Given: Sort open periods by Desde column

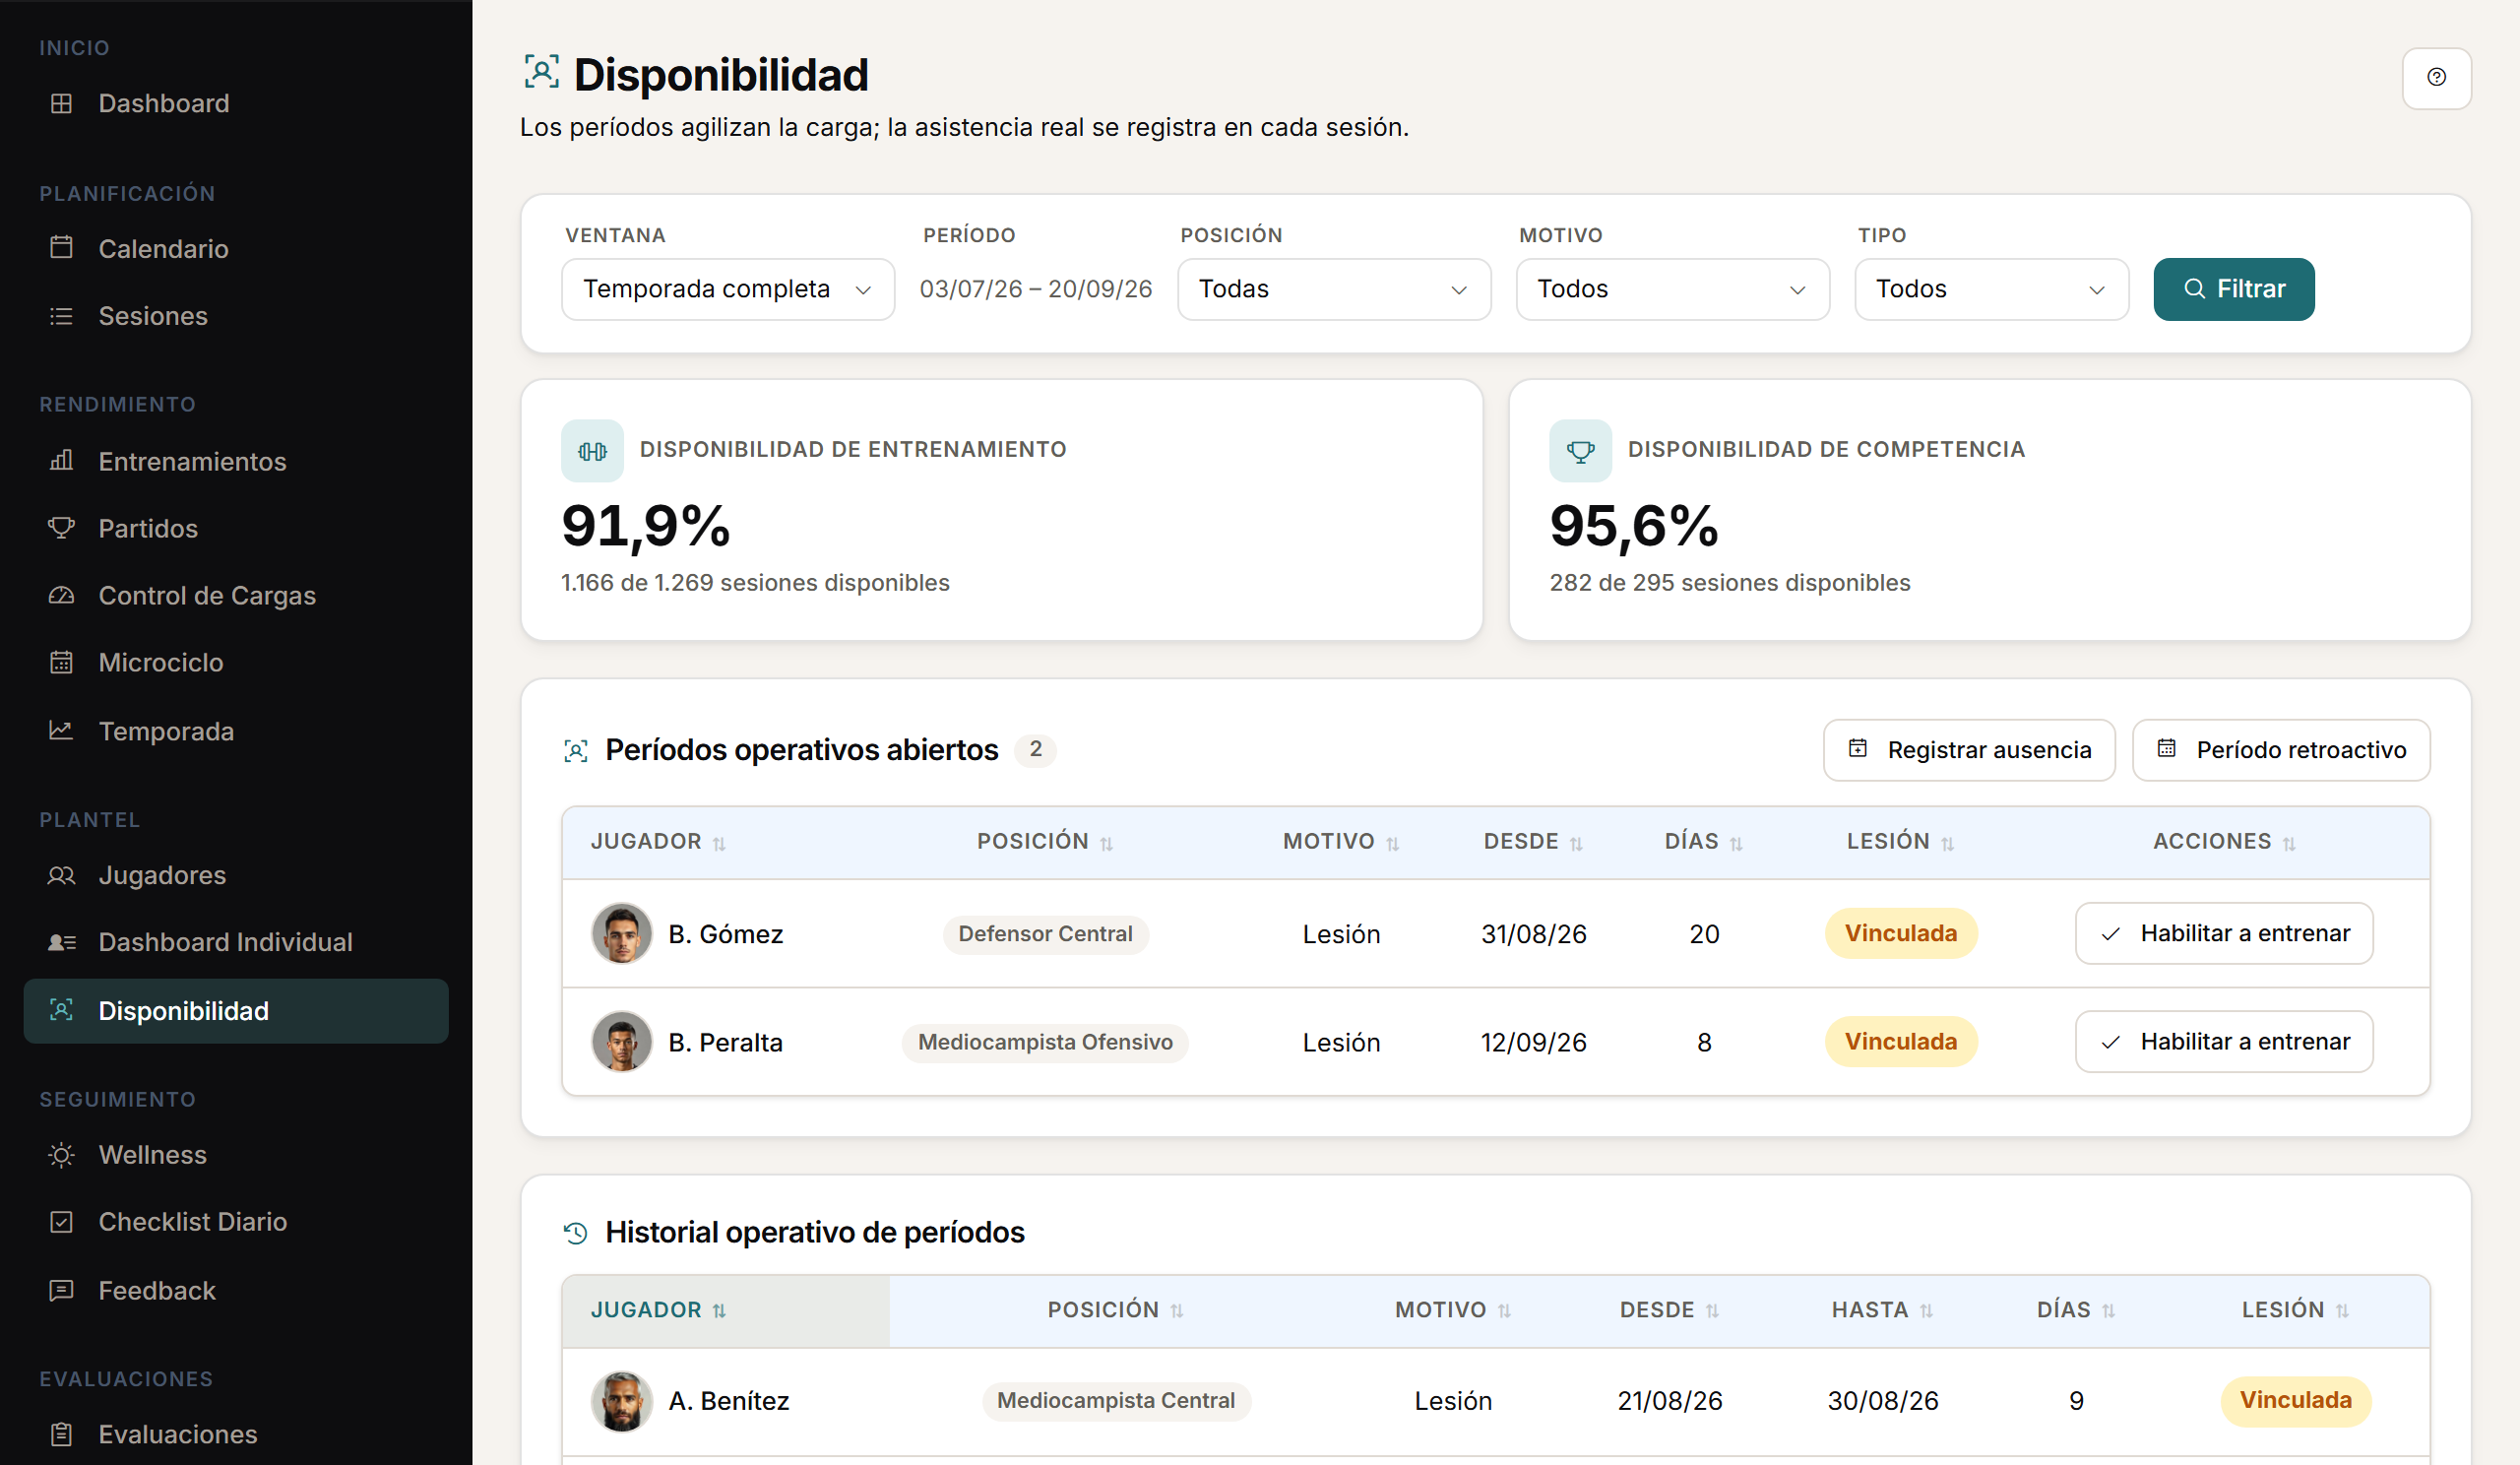Looking at the screenshot, I should (1533, 842).
